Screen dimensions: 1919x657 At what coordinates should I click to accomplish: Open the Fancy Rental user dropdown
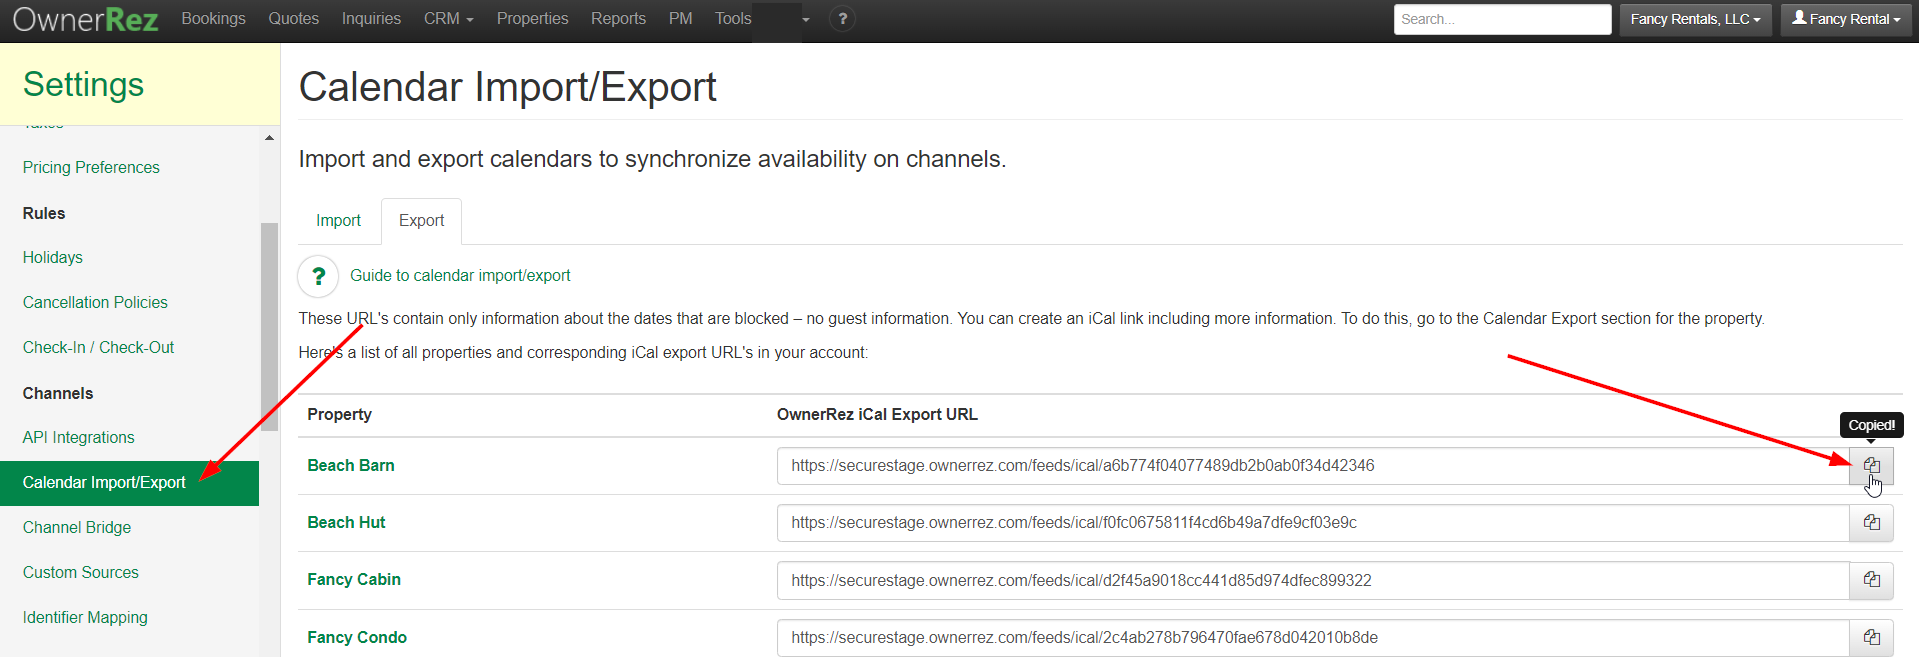point(1846,19)
